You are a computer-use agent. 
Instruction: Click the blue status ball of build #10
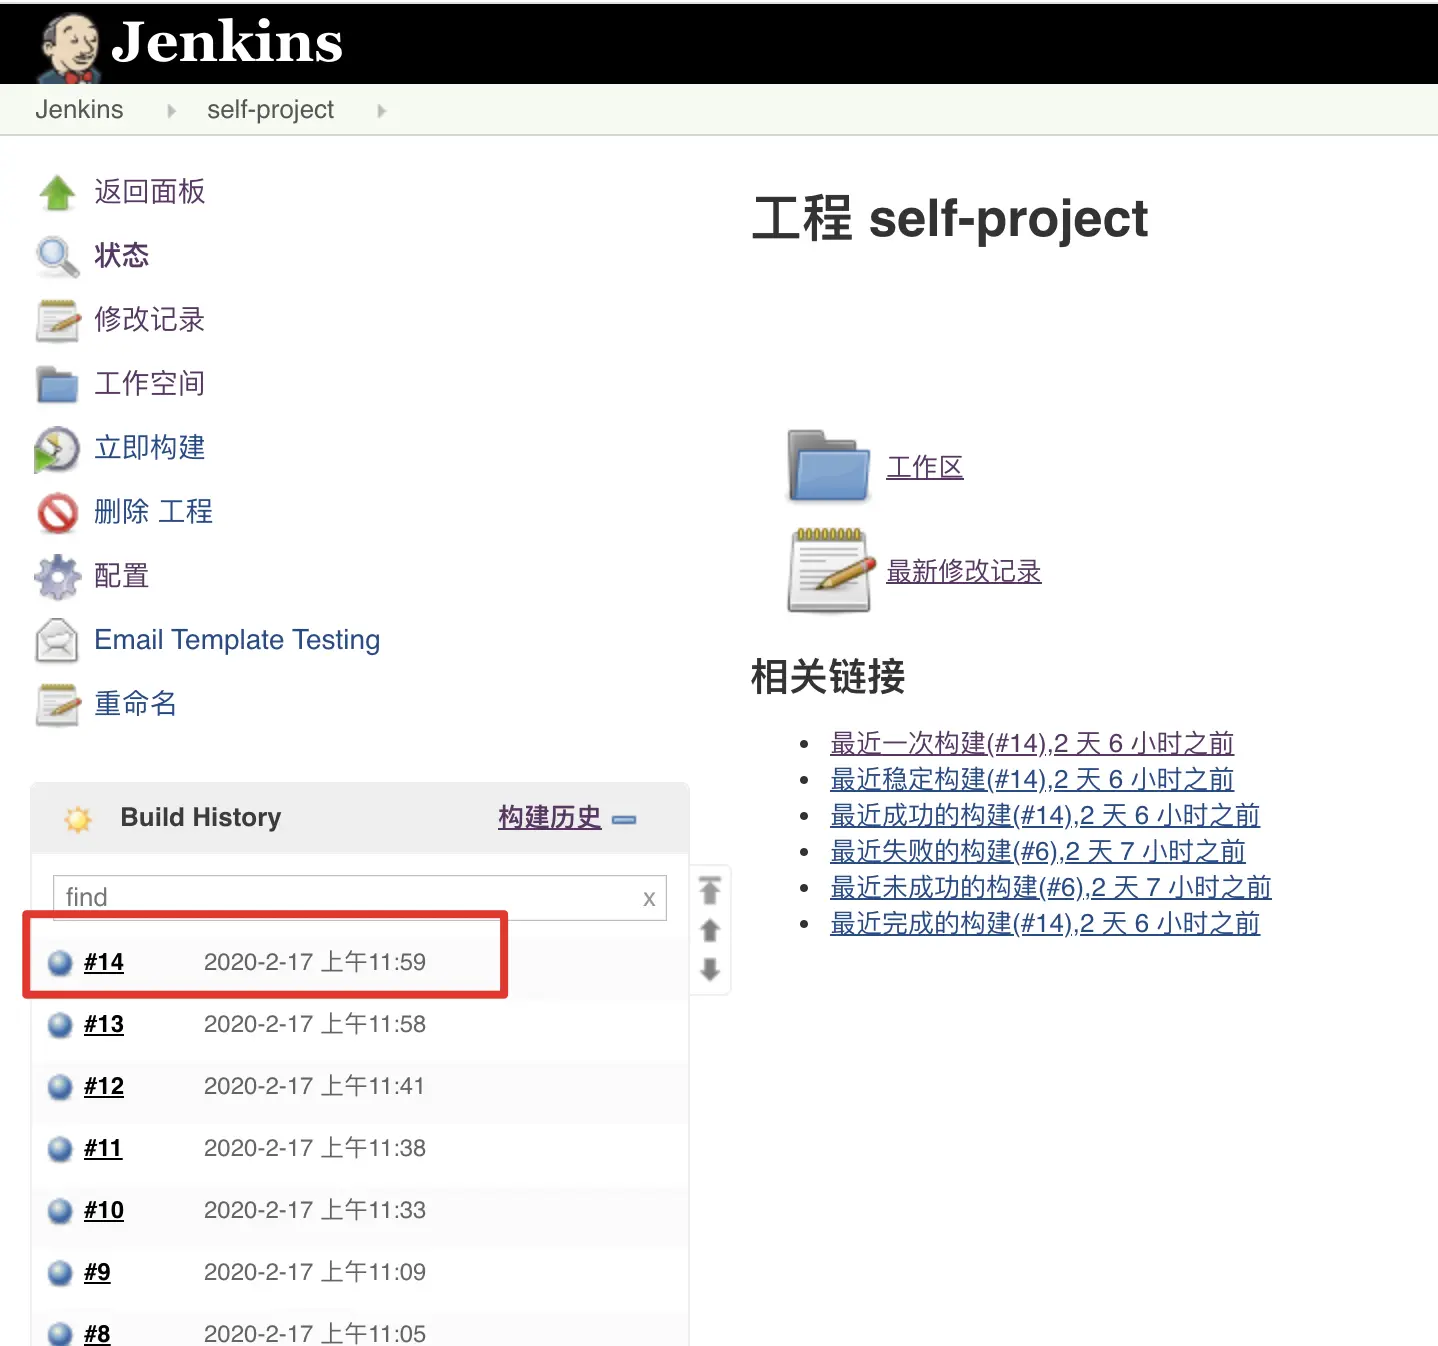pyautogui.click(x=60, y=1210)
